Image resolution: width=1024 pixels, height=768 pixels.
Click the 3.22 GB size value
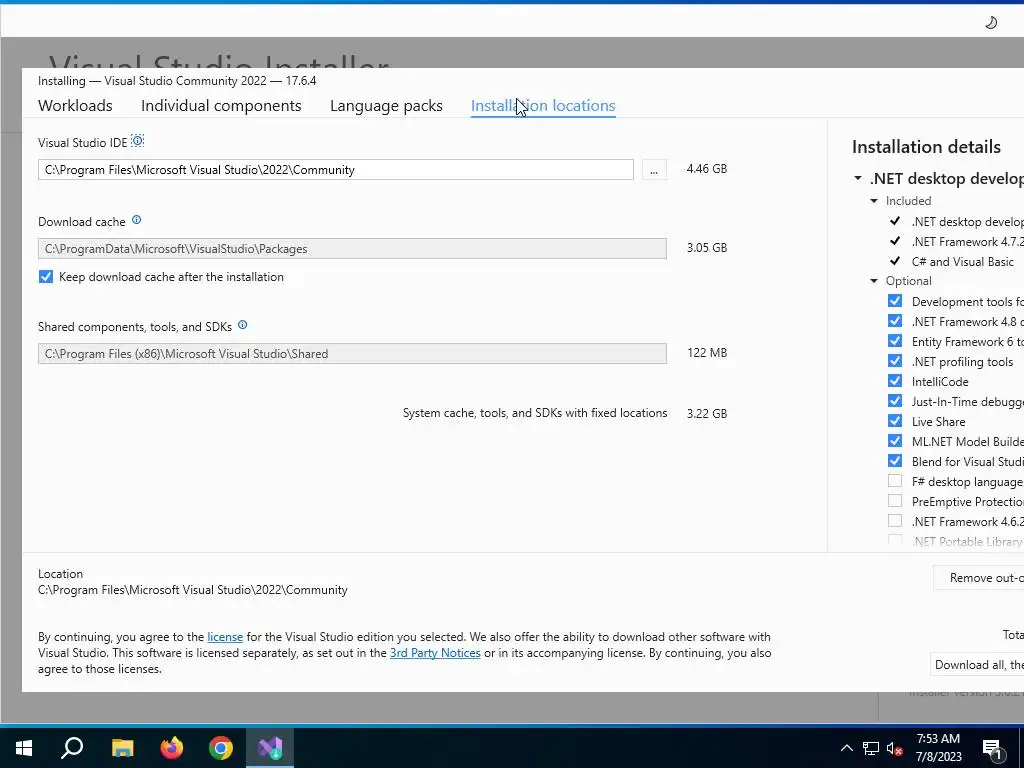(707, 414)
